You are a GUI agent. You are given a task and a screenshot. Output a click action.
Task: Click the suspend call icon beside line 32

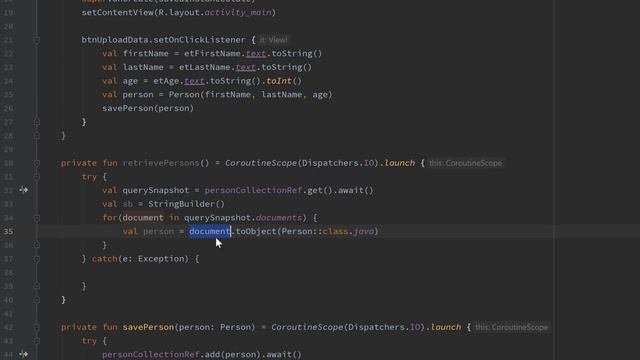pyautogui.click(x=23, y=190)
